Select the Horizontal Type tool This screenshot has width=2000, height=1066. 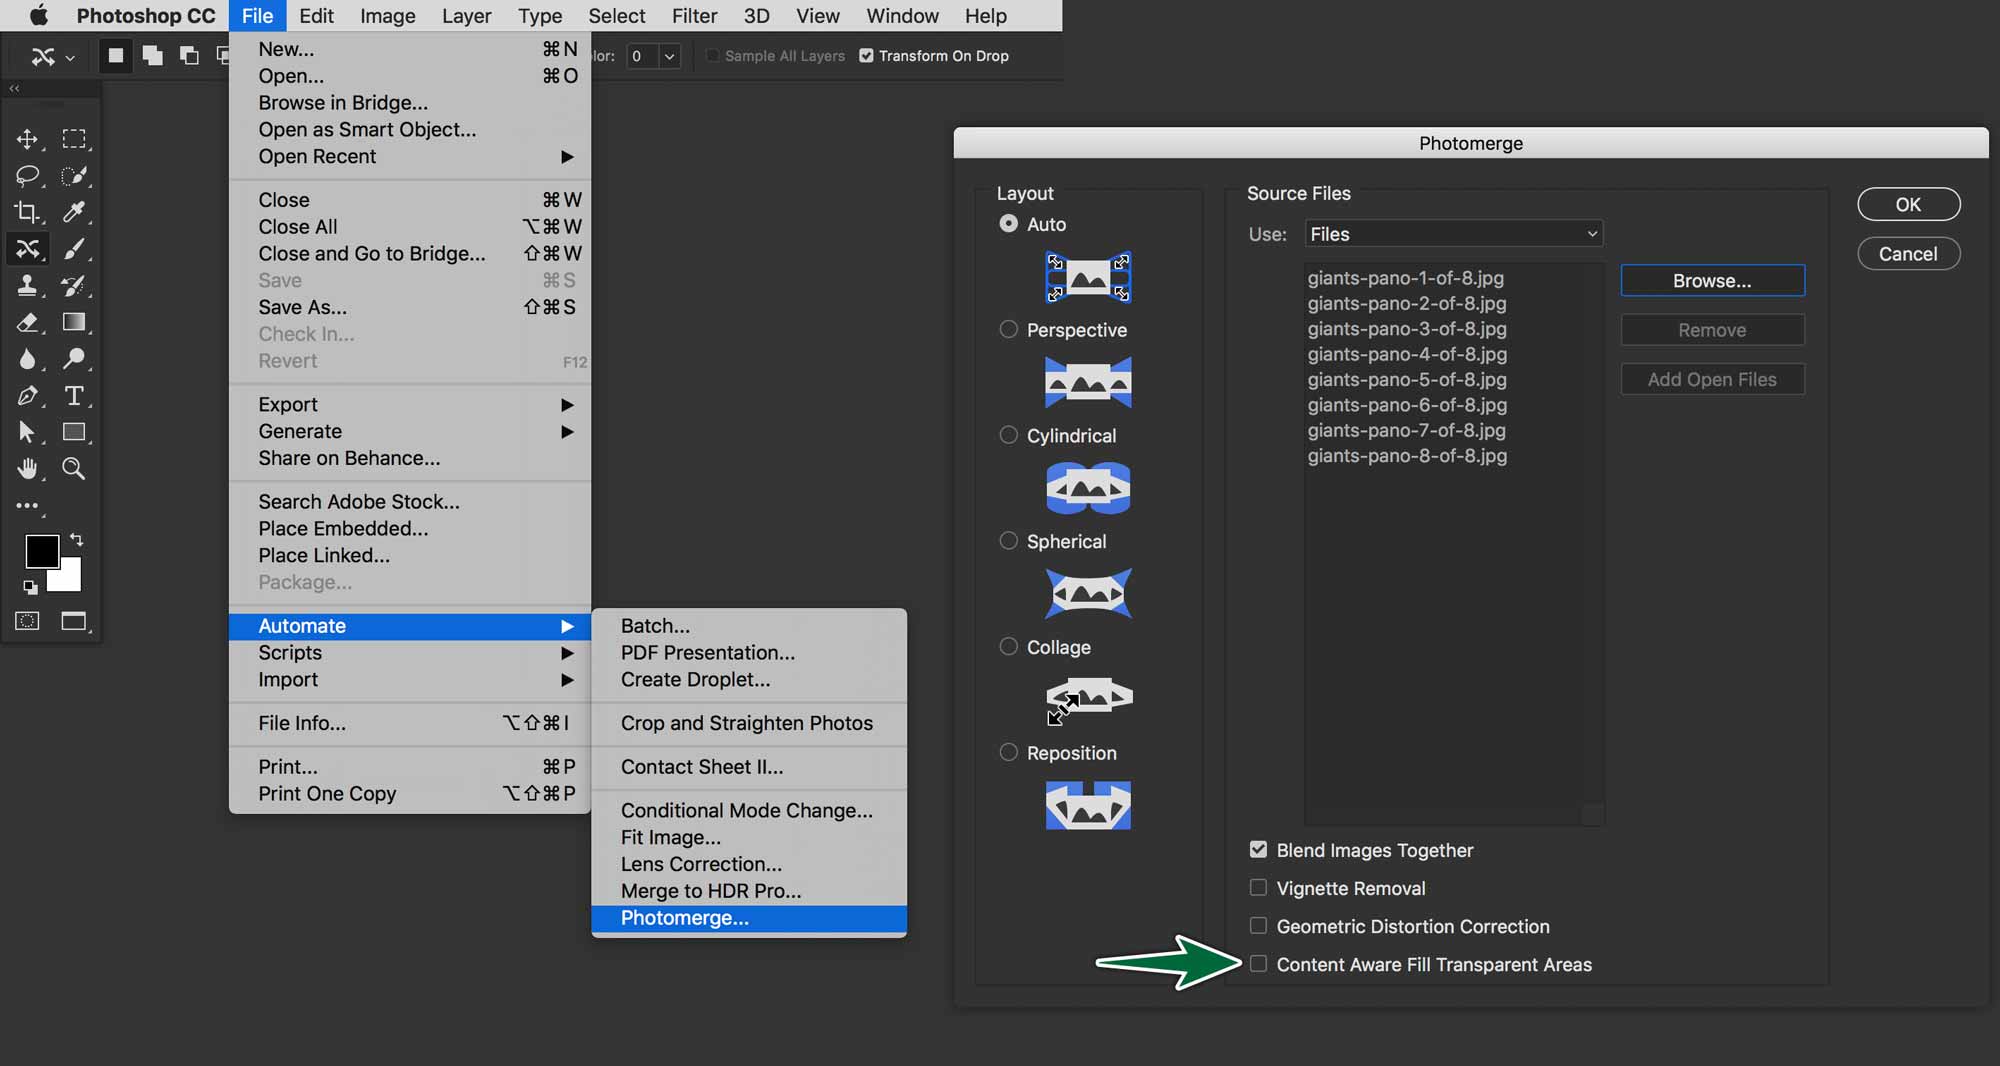pos(74,396)
